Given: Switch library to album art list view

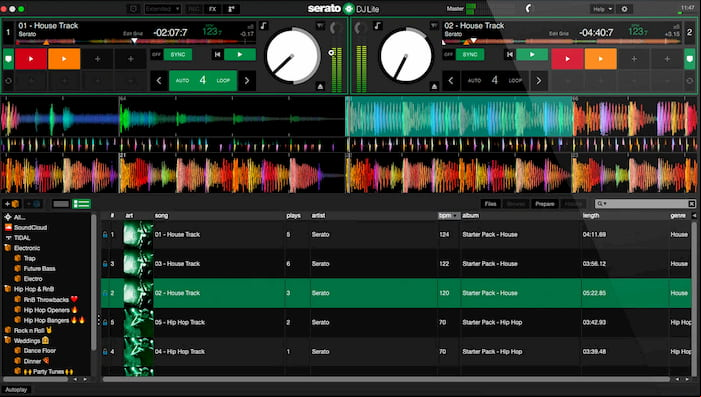Looking at the screenshot, I should tap(82, 204).
